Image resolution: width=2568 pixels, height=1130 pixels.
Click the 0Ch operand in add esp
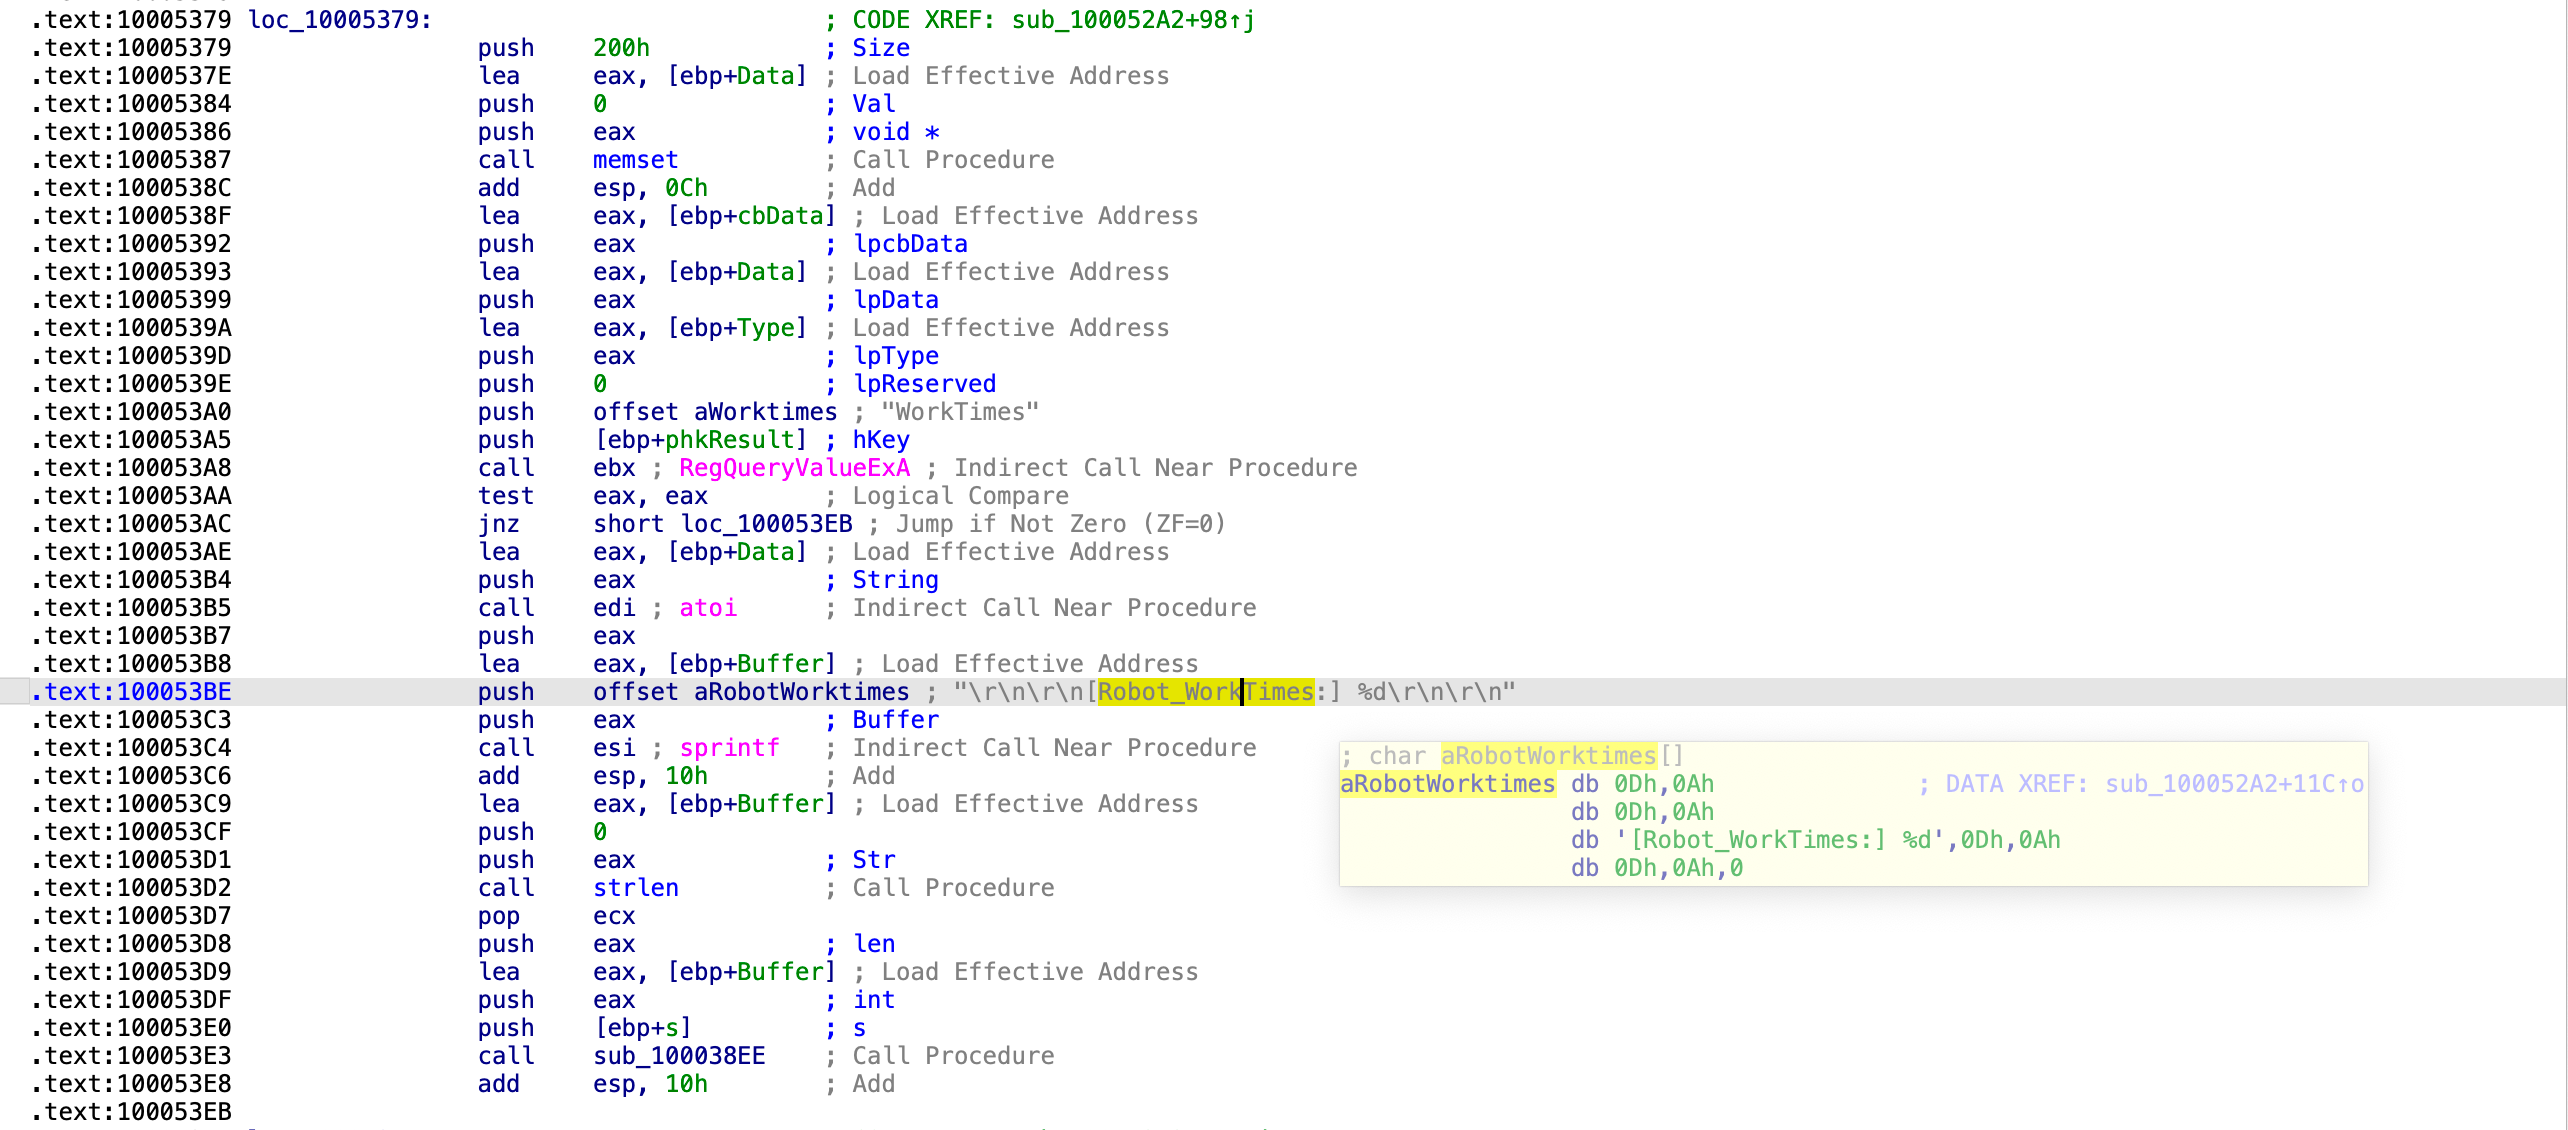point(686,188)
